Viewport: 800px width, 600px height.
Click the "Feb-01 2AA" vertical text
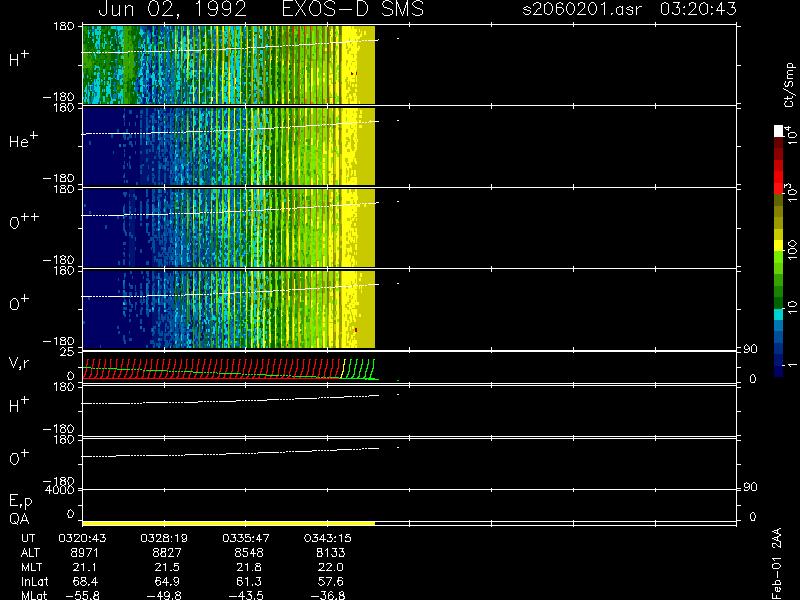point(776,563)
